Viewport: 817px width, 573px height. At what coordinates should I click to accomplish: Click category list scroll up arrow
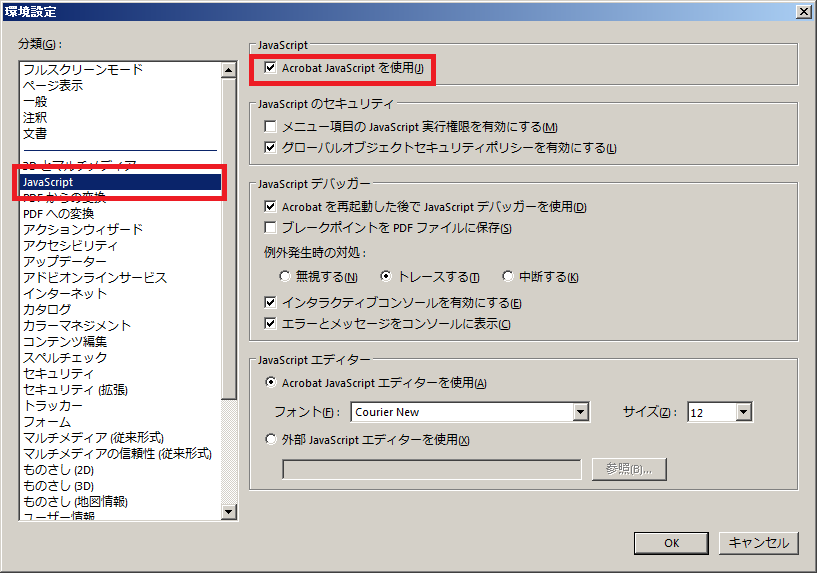229,70
